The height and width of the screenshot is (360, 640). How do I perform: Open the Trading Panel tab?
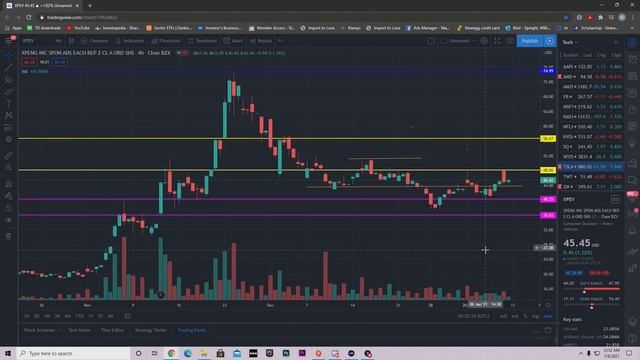tap(192, 330)
